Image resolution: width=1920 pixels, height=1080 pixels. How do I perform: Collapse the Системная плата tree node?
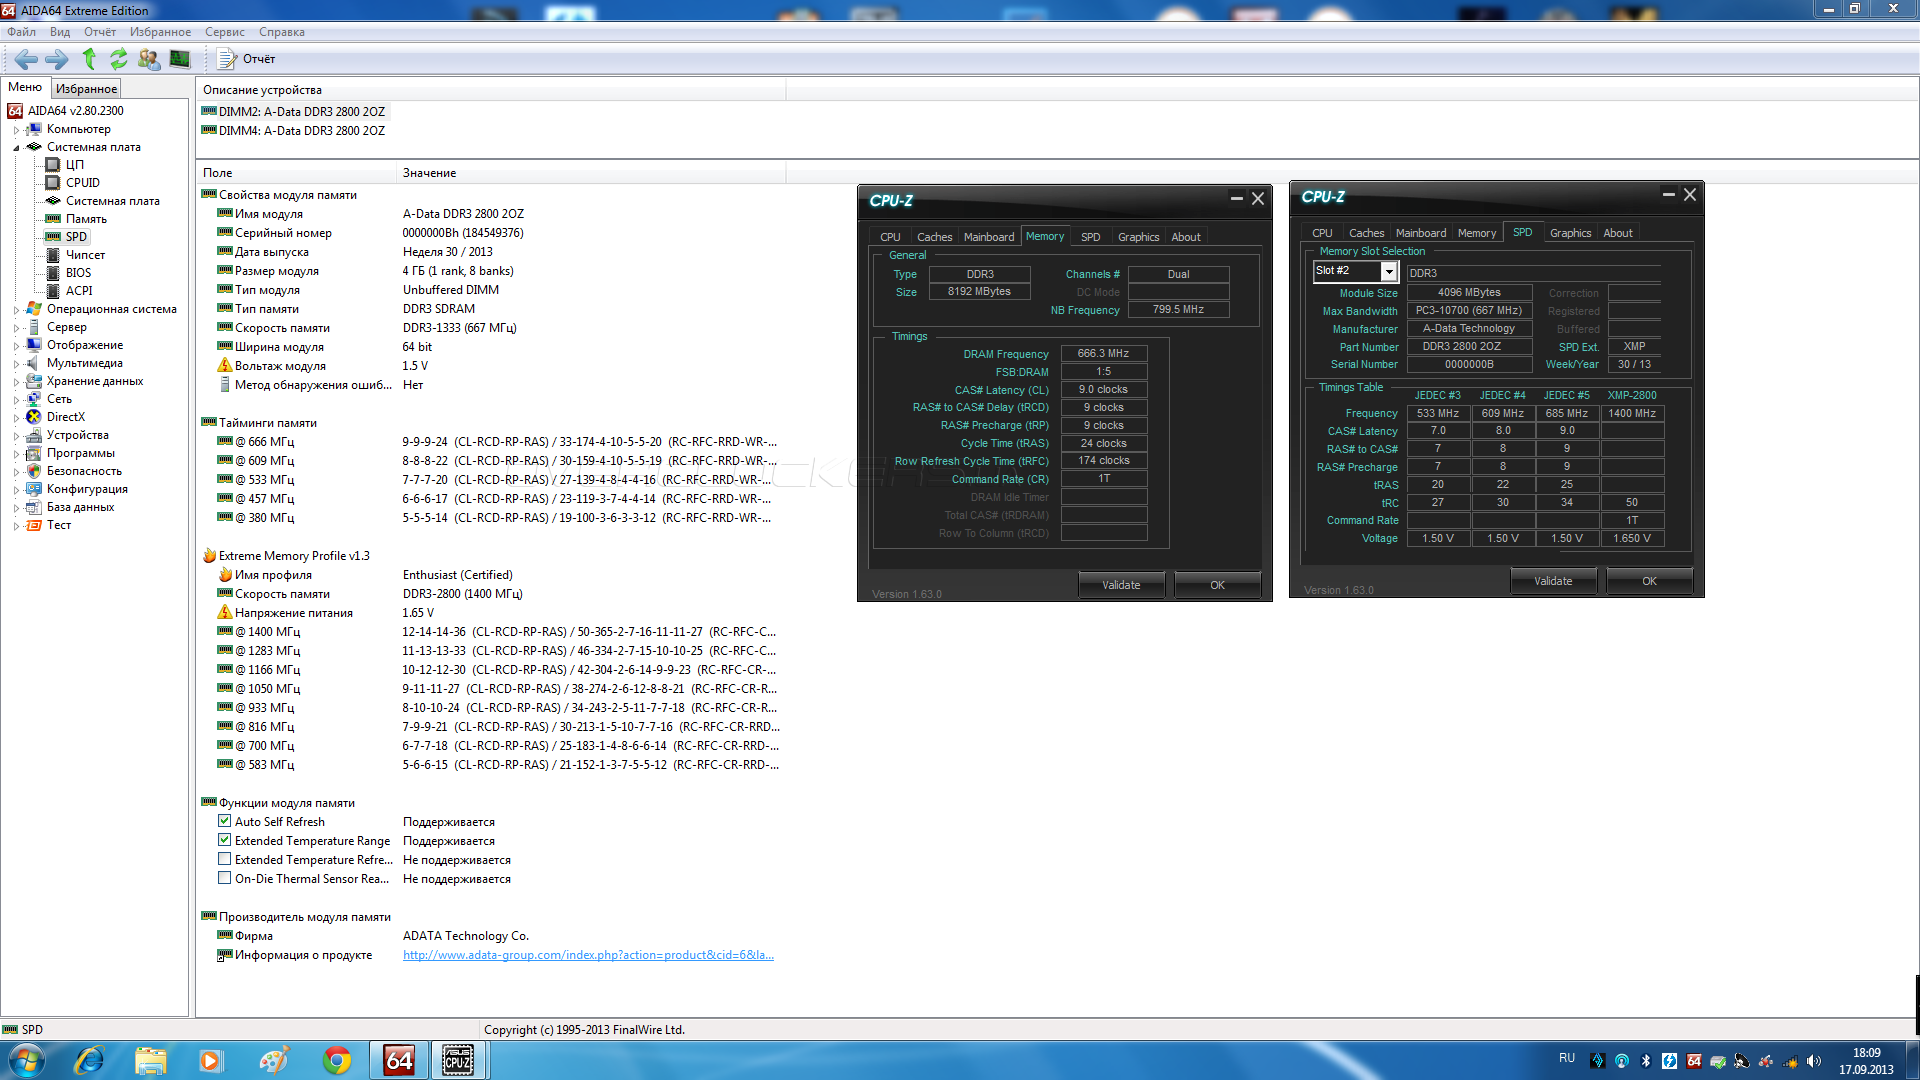(16, 148)
